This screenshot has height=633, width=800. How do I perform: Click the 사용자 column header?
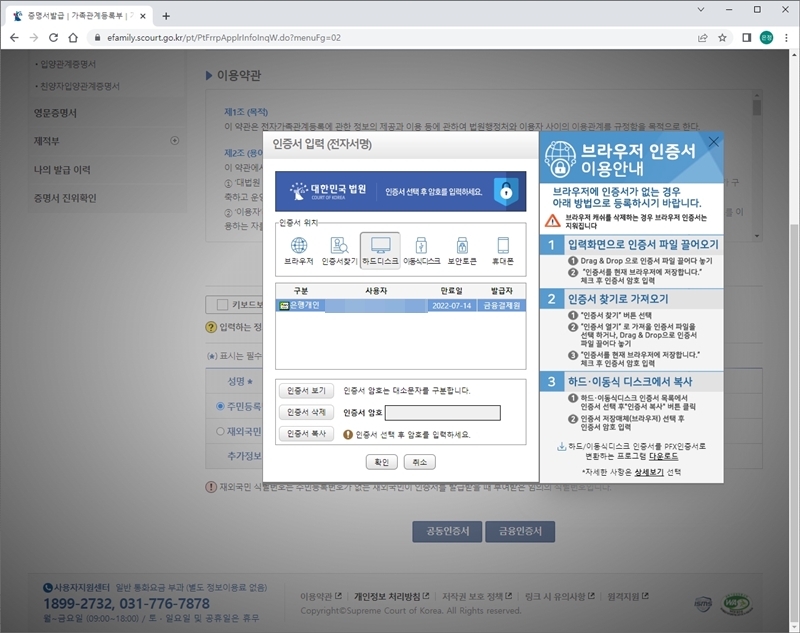377,291
